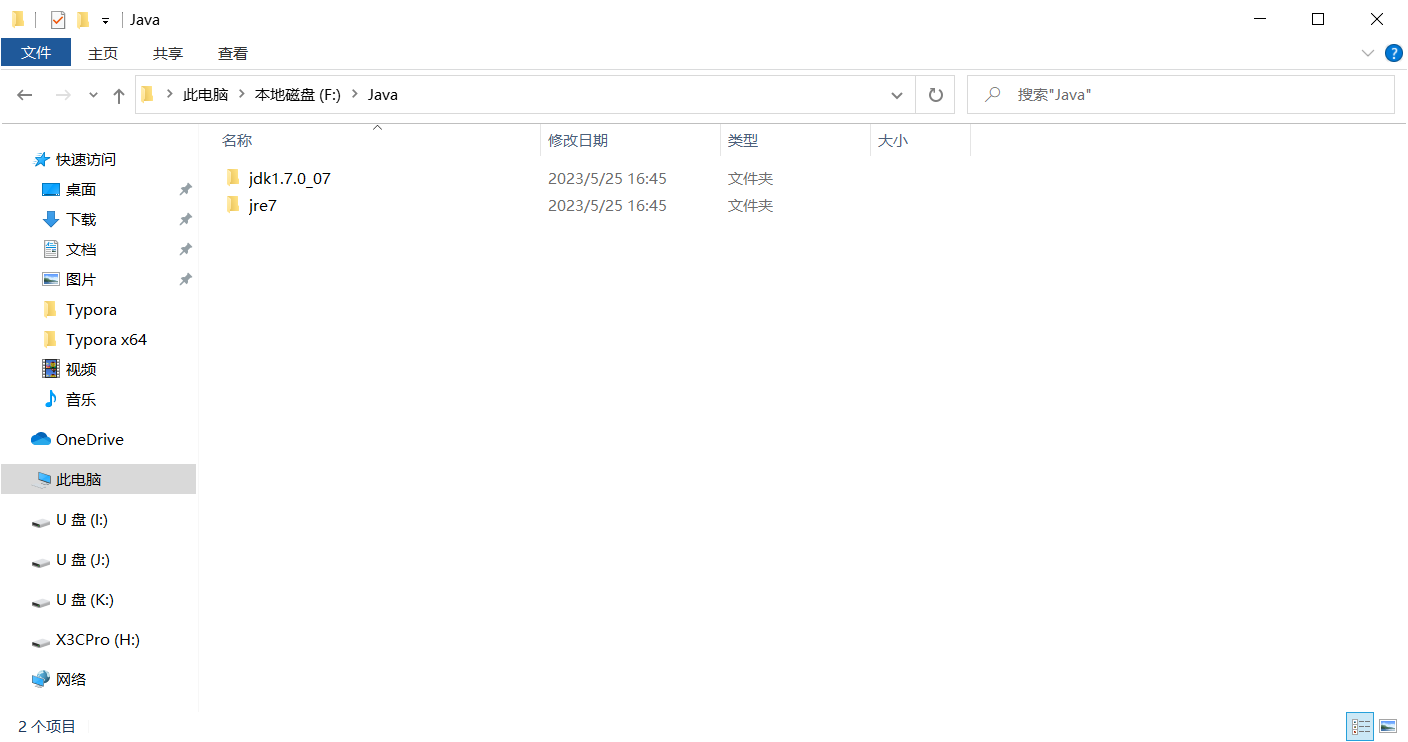Click the search box 搜索"Java"

point(1180,95)
